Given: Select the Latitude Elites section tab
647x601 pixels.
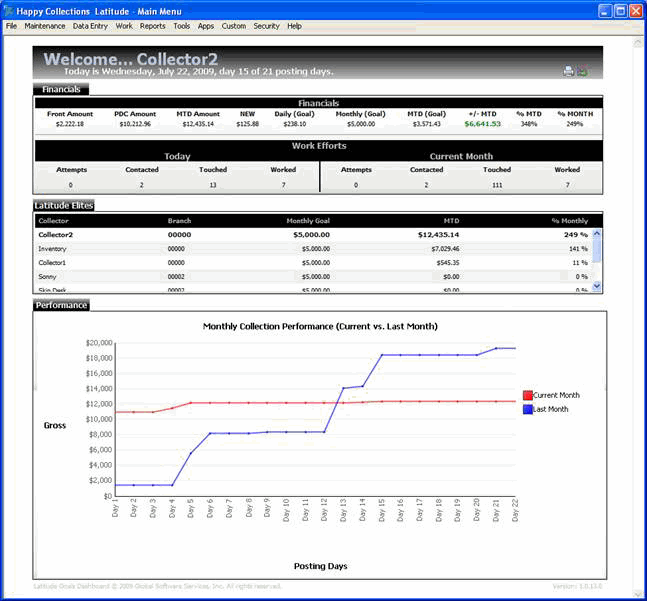Looking at the screenshot, I should (x=64, y=205).
